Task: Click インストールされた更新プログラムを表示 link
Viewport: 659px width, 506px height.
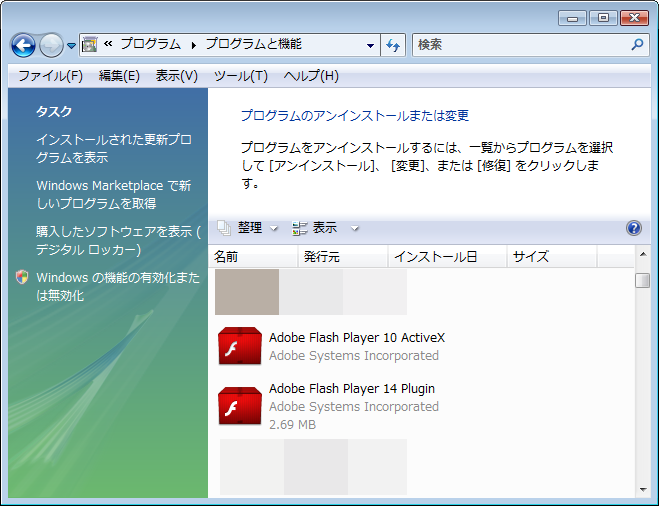Action: pos(114,148)
